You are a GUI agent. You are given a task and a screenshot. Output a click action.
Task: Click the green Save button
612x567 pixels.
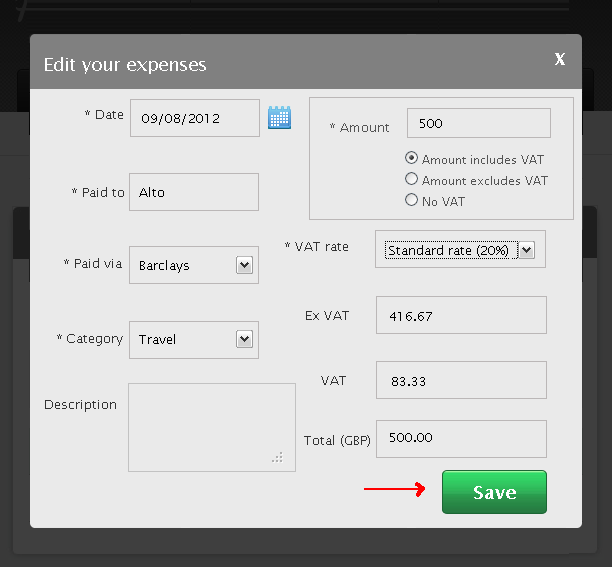click(494, 492)
